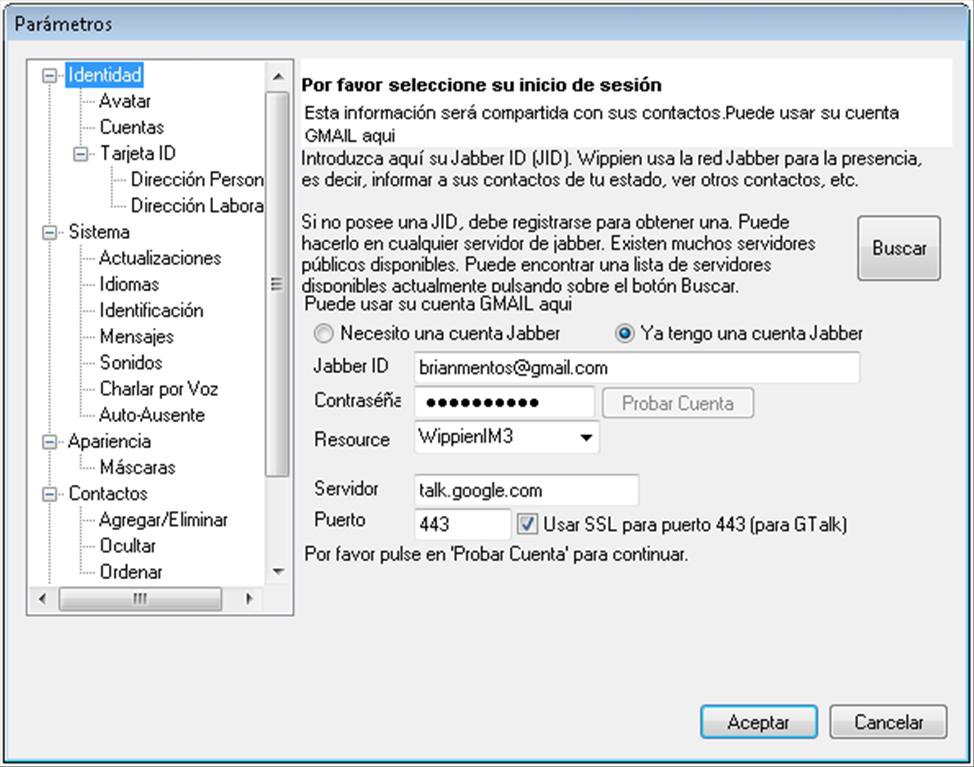The image size is (974, 767).
Task: Open Agregar/Eliminar contacts settings
Action: (x=163, y=520)
